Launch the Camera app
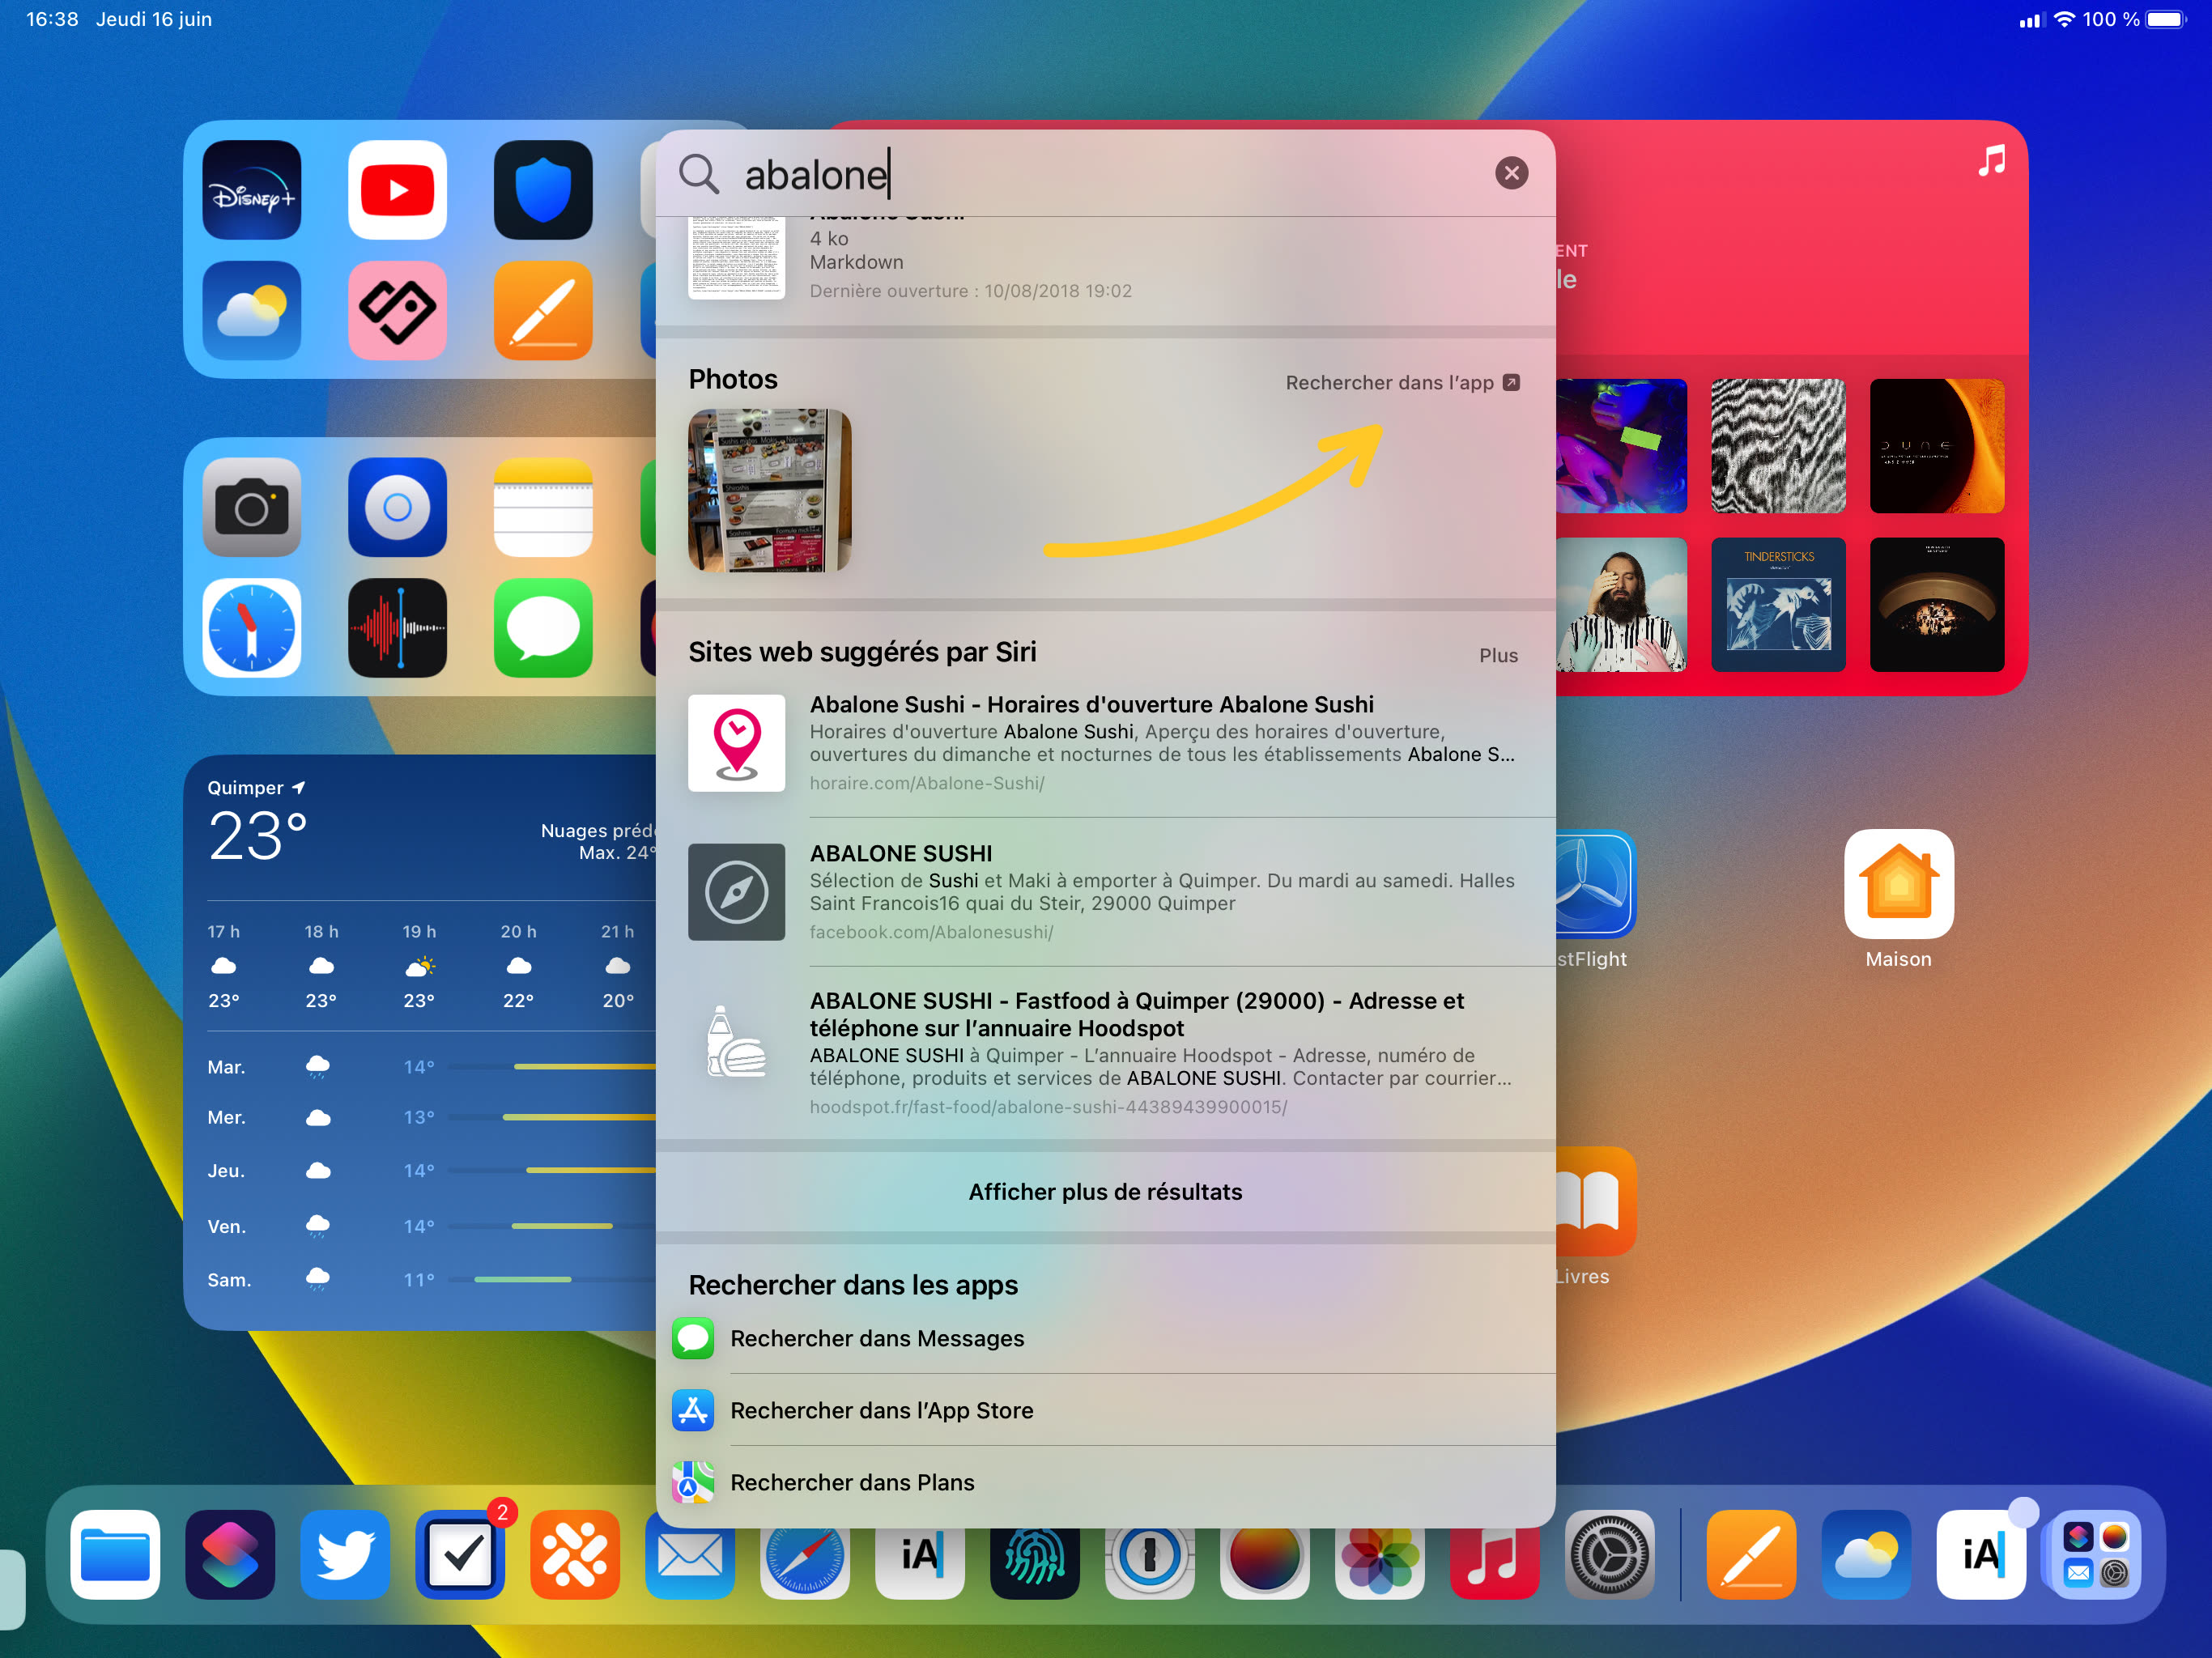Image resolution: width=2212 pixels, height=1658 pixels. point(251,507)
